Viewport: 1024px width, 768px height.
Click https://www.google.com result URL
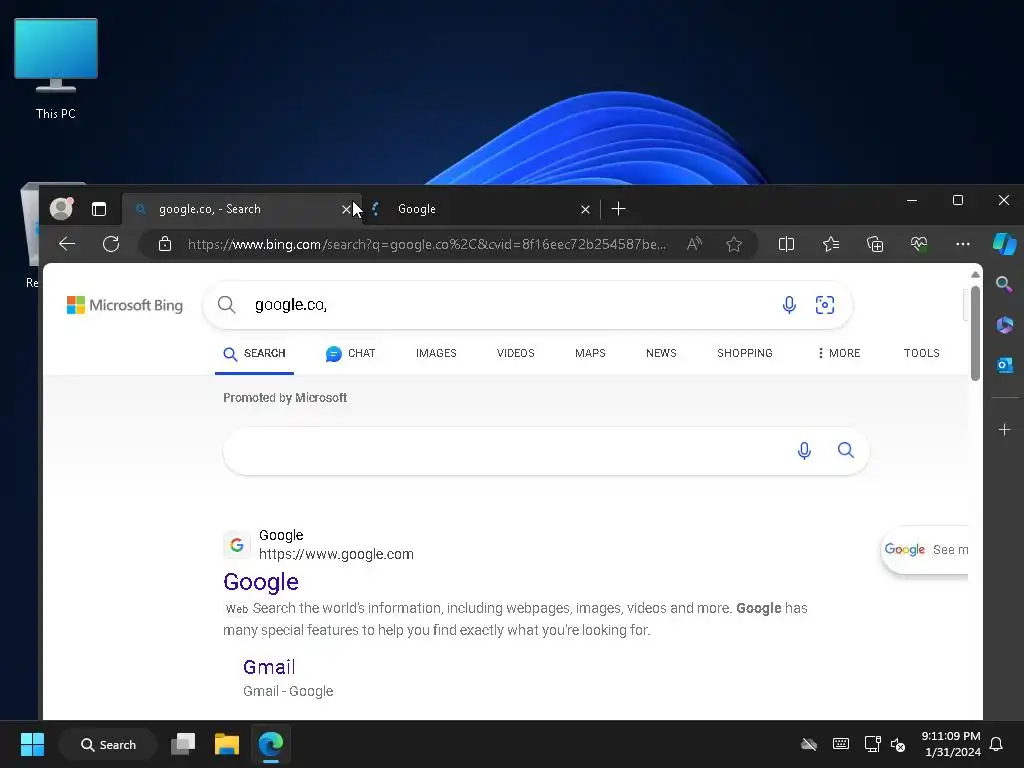click(x=336, y=554)
